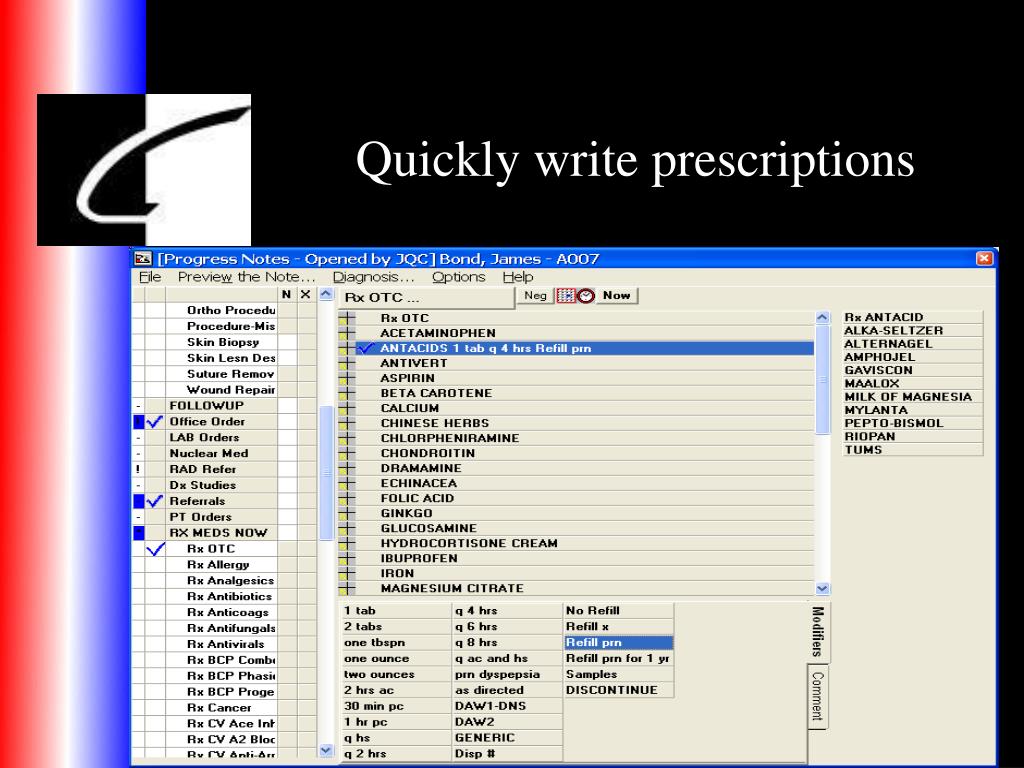Viewport: 1024px width, 768px height.
Task: Open the File menu
Action: tap(150, 277)
